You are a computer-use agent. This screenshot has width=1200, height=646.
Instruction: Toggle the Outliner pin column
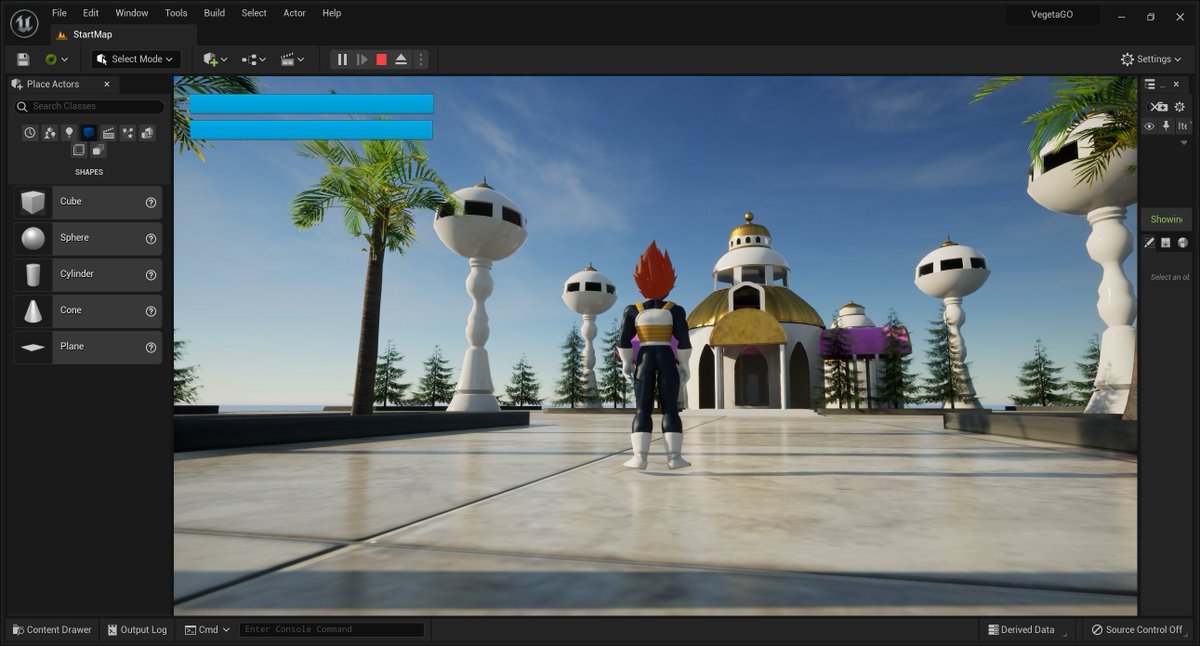pos(1167,126)
